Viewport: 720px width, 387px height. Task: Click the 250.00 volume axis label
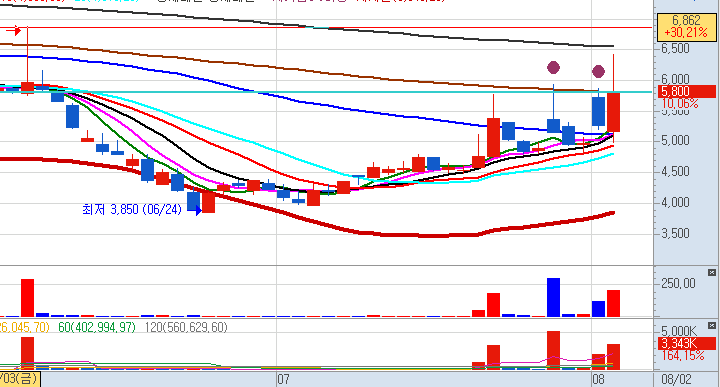point(678,284)
